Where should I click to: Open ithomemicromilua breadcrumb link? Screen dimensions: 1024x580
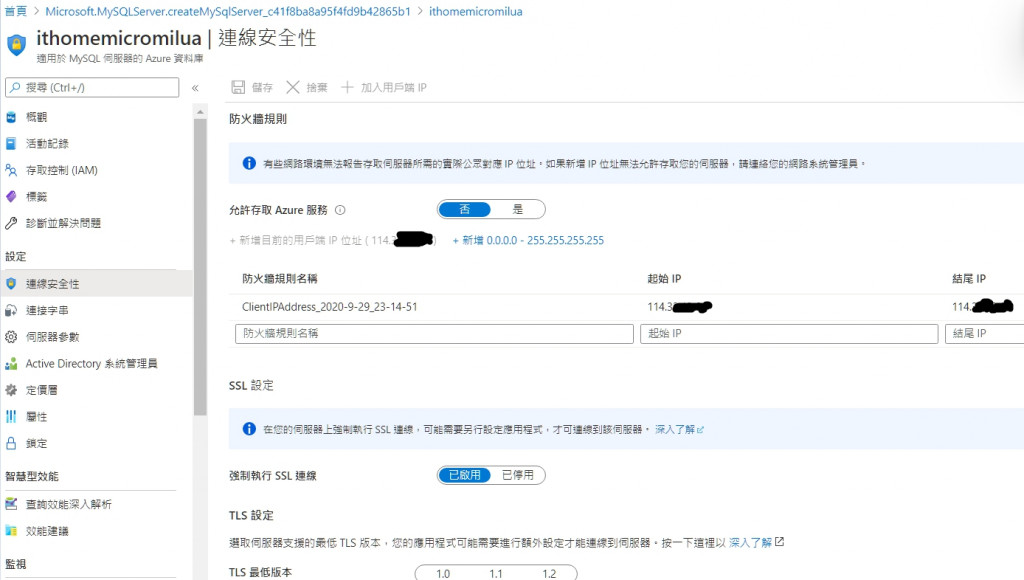pos(475,11)
